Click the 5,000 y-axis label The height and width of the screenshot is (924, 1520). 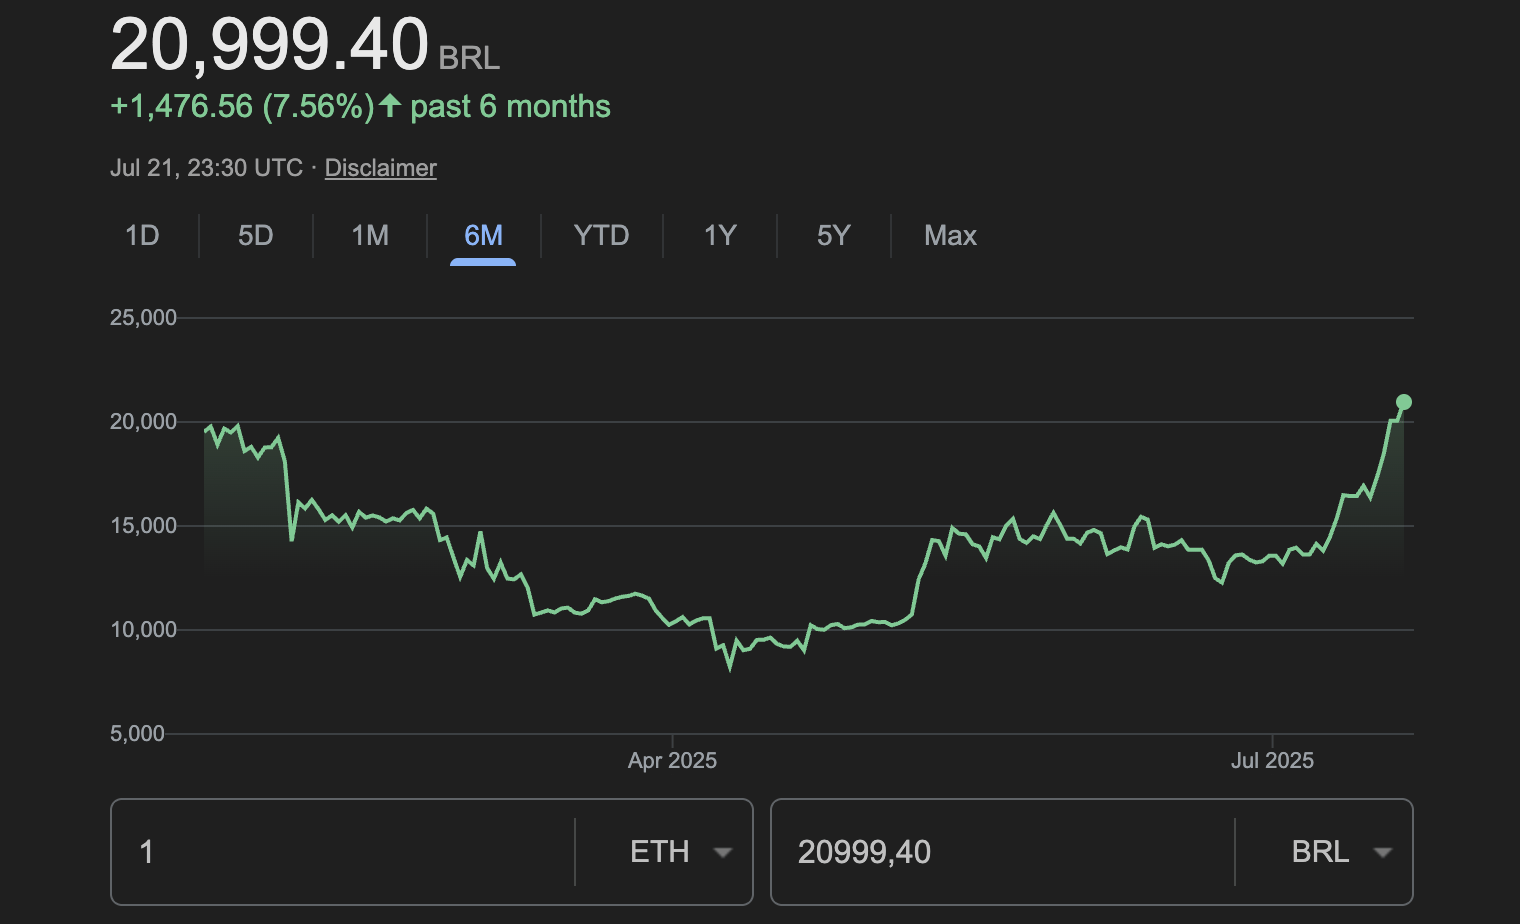click(x=137, y=734)
